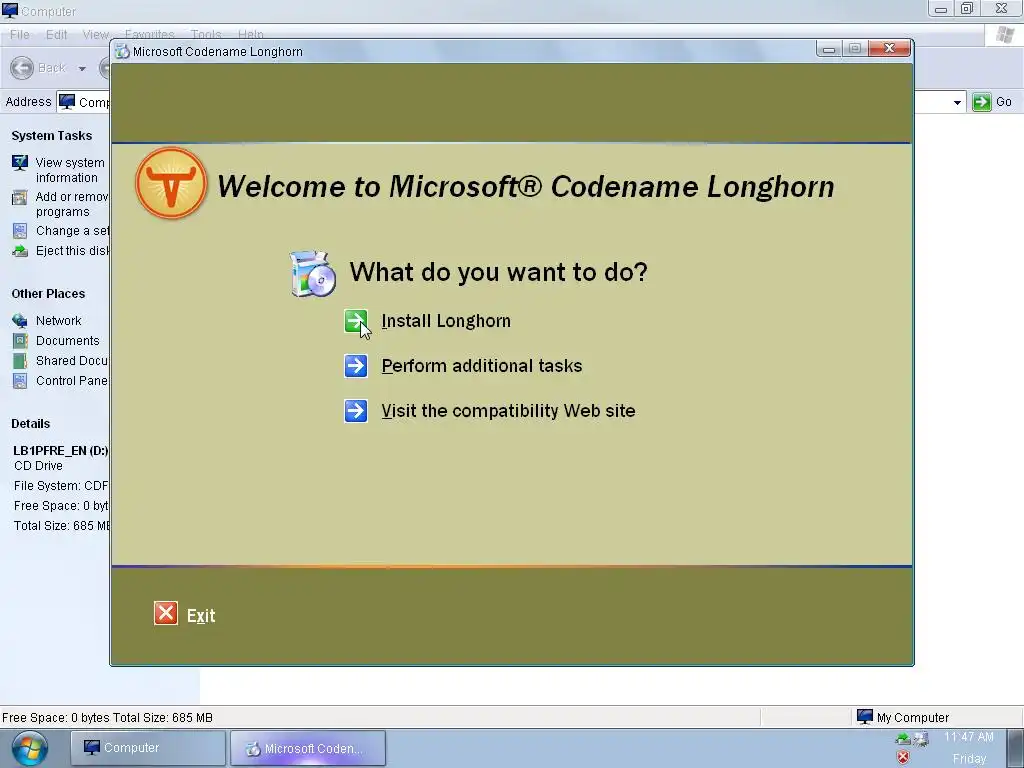
Task: Click My Computer zone in status bar
Action: pos(903,717)
